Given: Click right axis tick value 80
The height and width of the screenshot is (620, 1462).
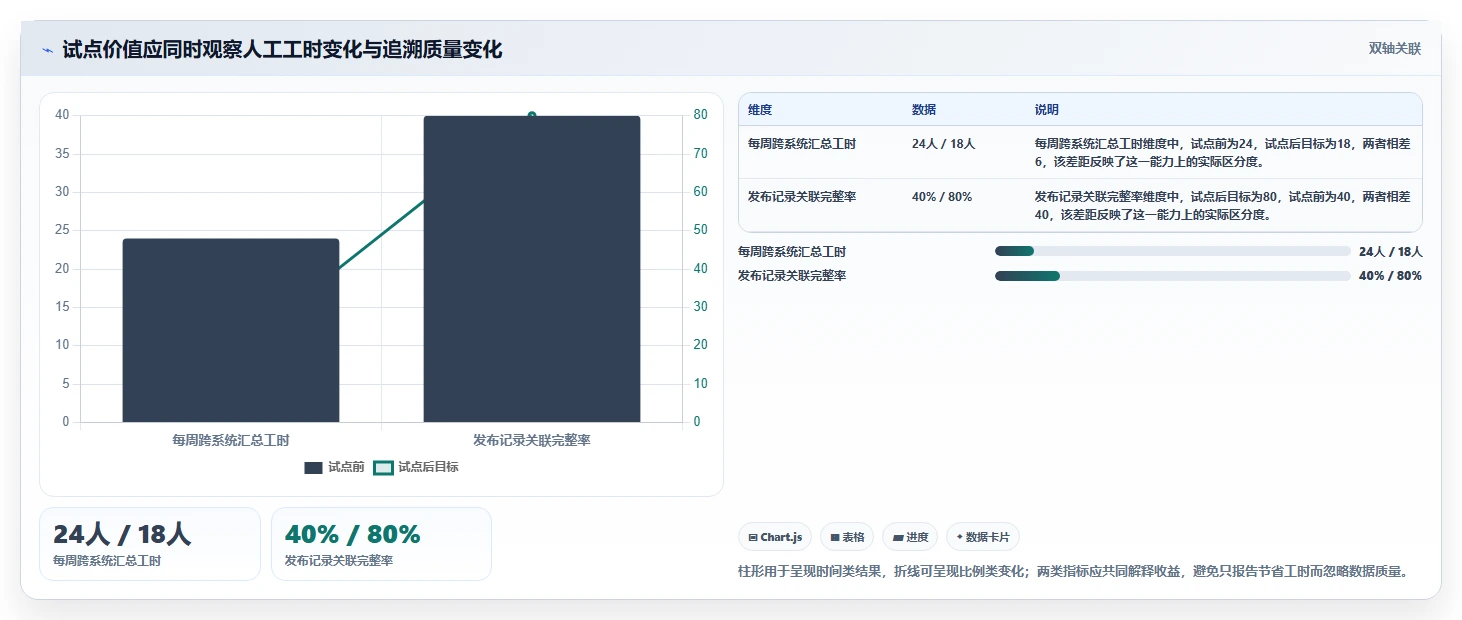Looking at the screenshot, I should point(701,115).
